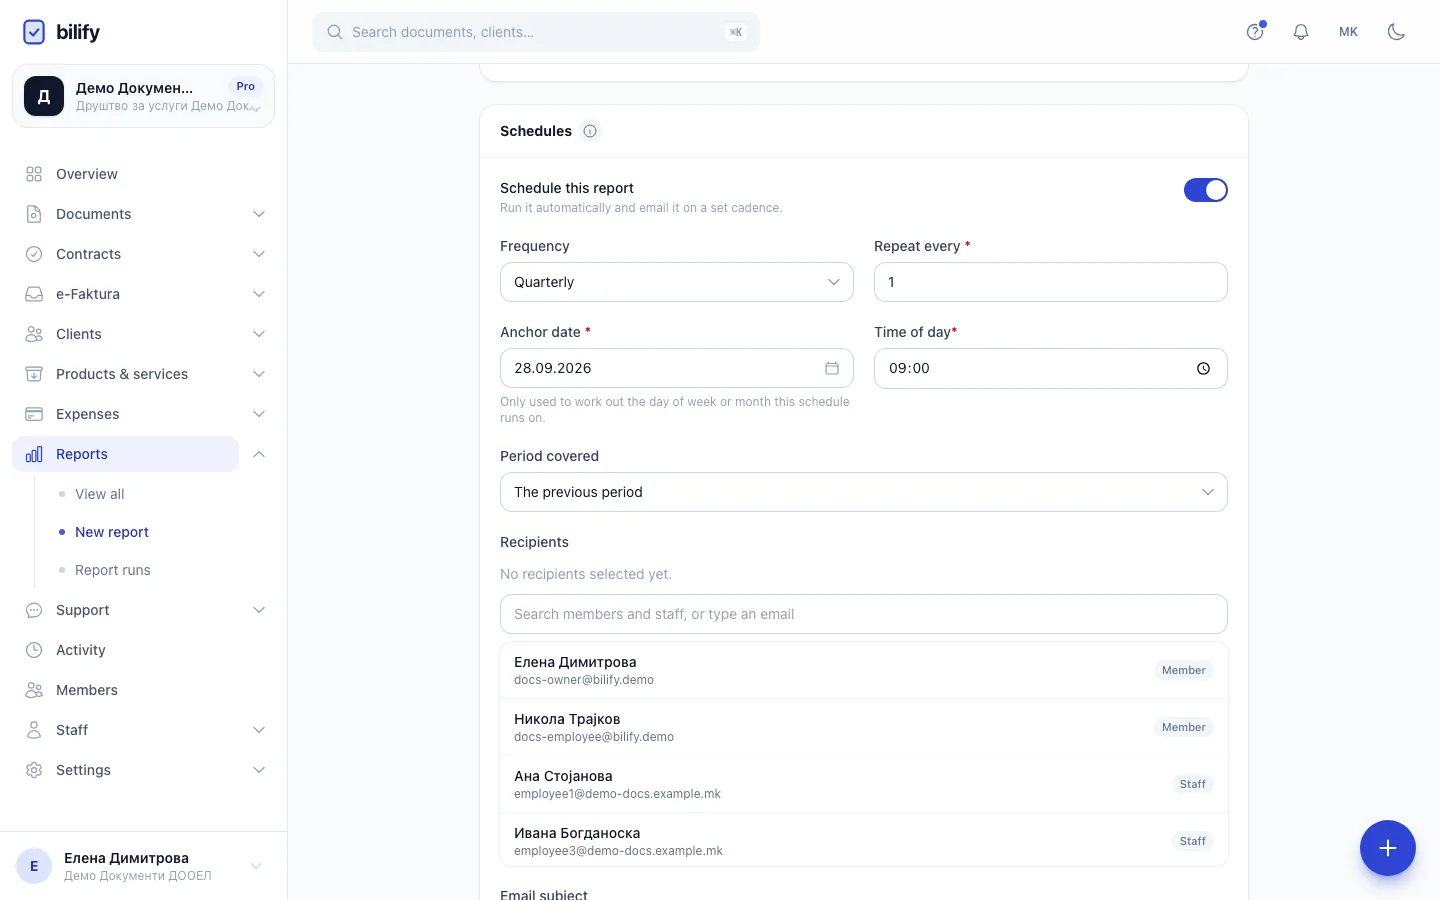This screenshot has width=1440, height=900.
Task: Click the search magnifier icon
Action: click(335, 32)
